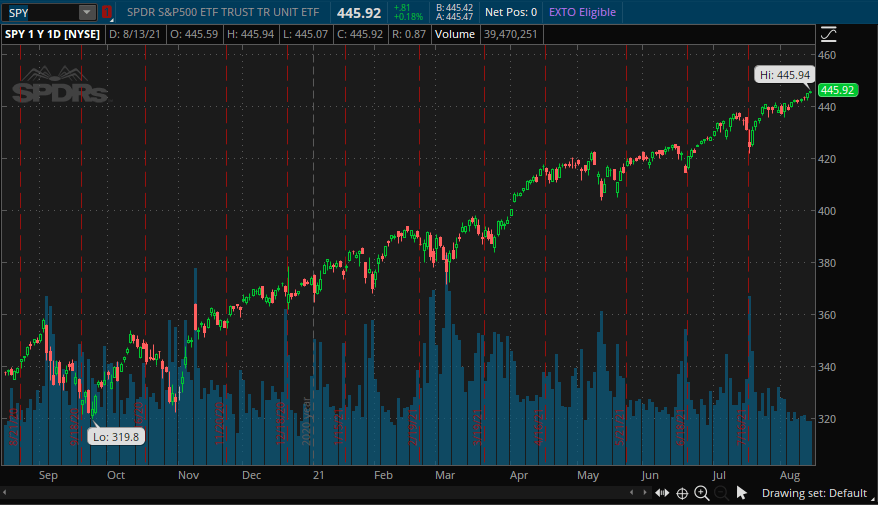Screen dimensions: 878x505
Task: Expand the SPY symbol dropdown arrow
Action: click(x=87, y=12)
